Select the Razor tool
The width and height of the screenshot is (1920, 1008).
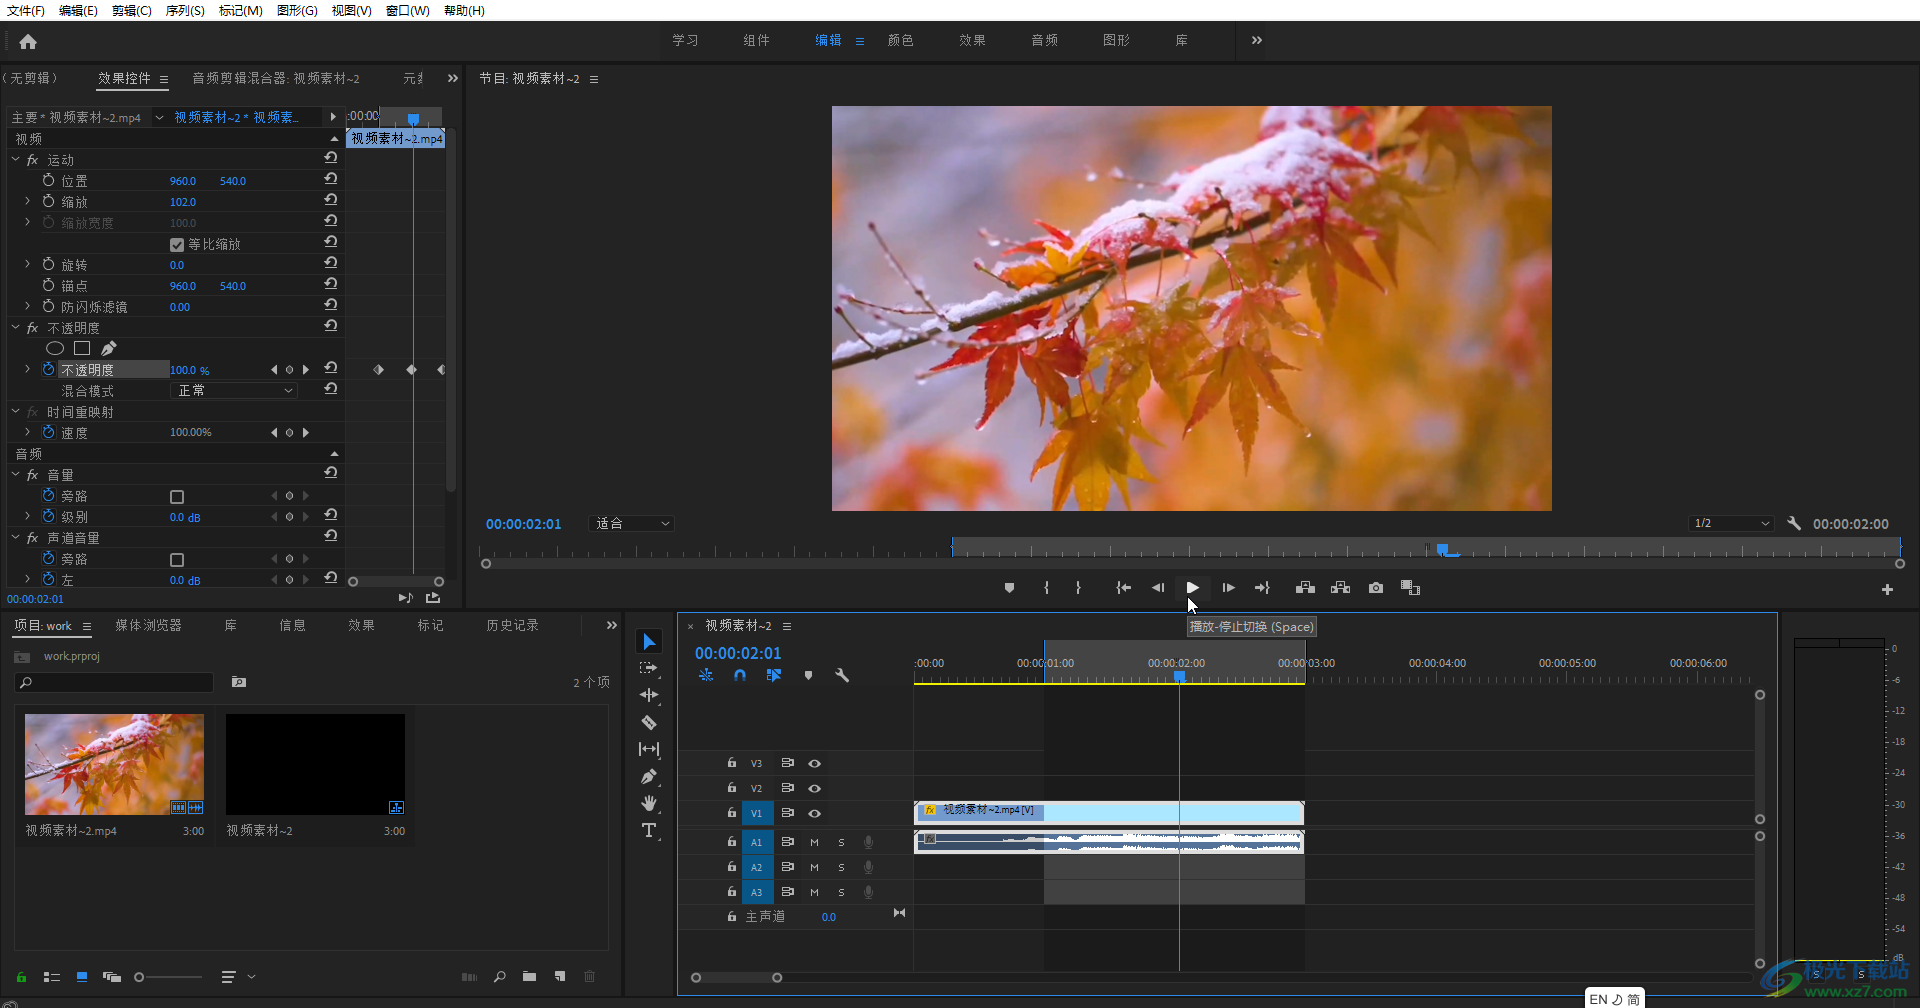pyautogui.click(x=649, y=722)
